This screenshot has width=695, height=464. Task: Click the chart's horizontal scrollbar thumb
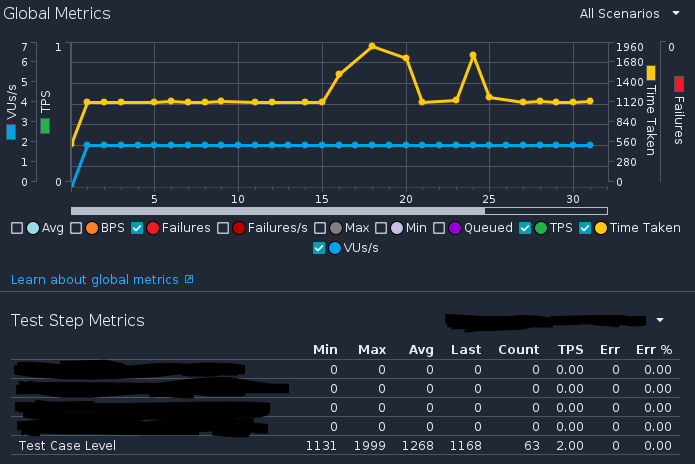point(277,210)
